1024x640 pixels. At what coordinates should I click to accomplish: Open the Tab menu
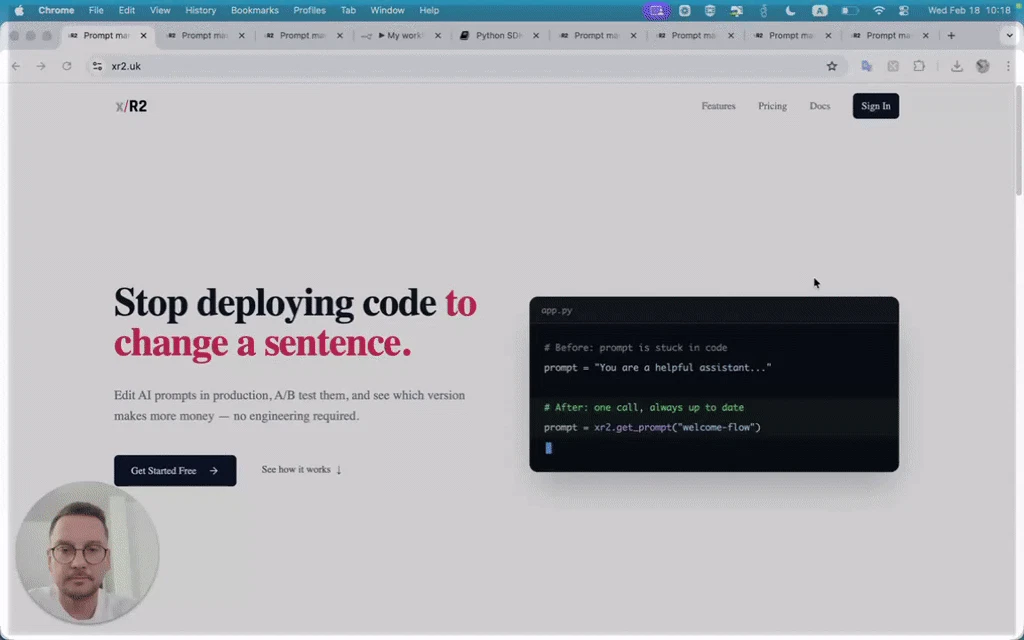point(348,10)
